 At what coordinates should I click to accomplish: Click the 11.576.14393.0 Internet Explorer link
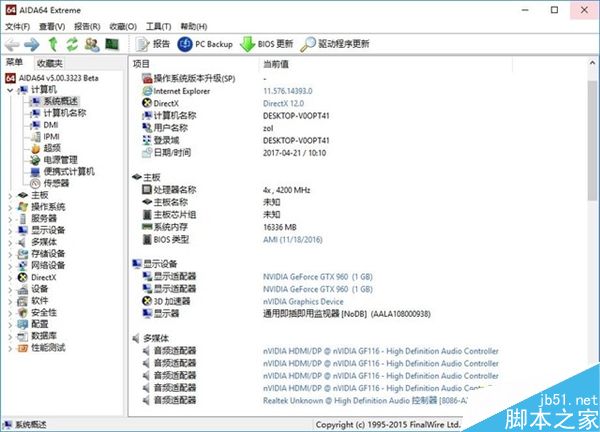click(x=288, y=91)
